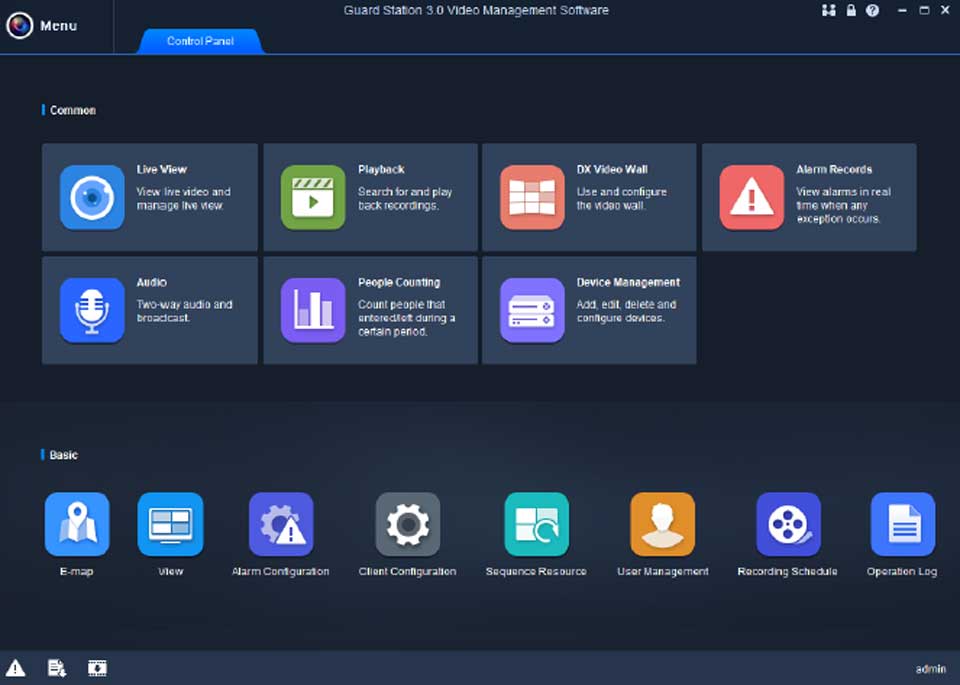Click the Alarm Configuration label
Screen dimensions: 960x685
tap(280, 571)
